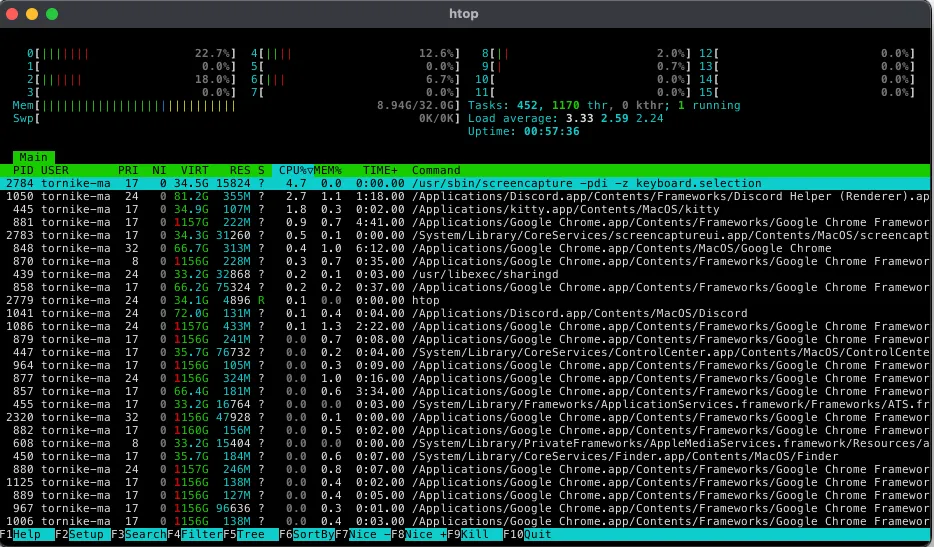
Task: Click the Uptime 00:57:36 value
Action: click(x=551, y=132)
